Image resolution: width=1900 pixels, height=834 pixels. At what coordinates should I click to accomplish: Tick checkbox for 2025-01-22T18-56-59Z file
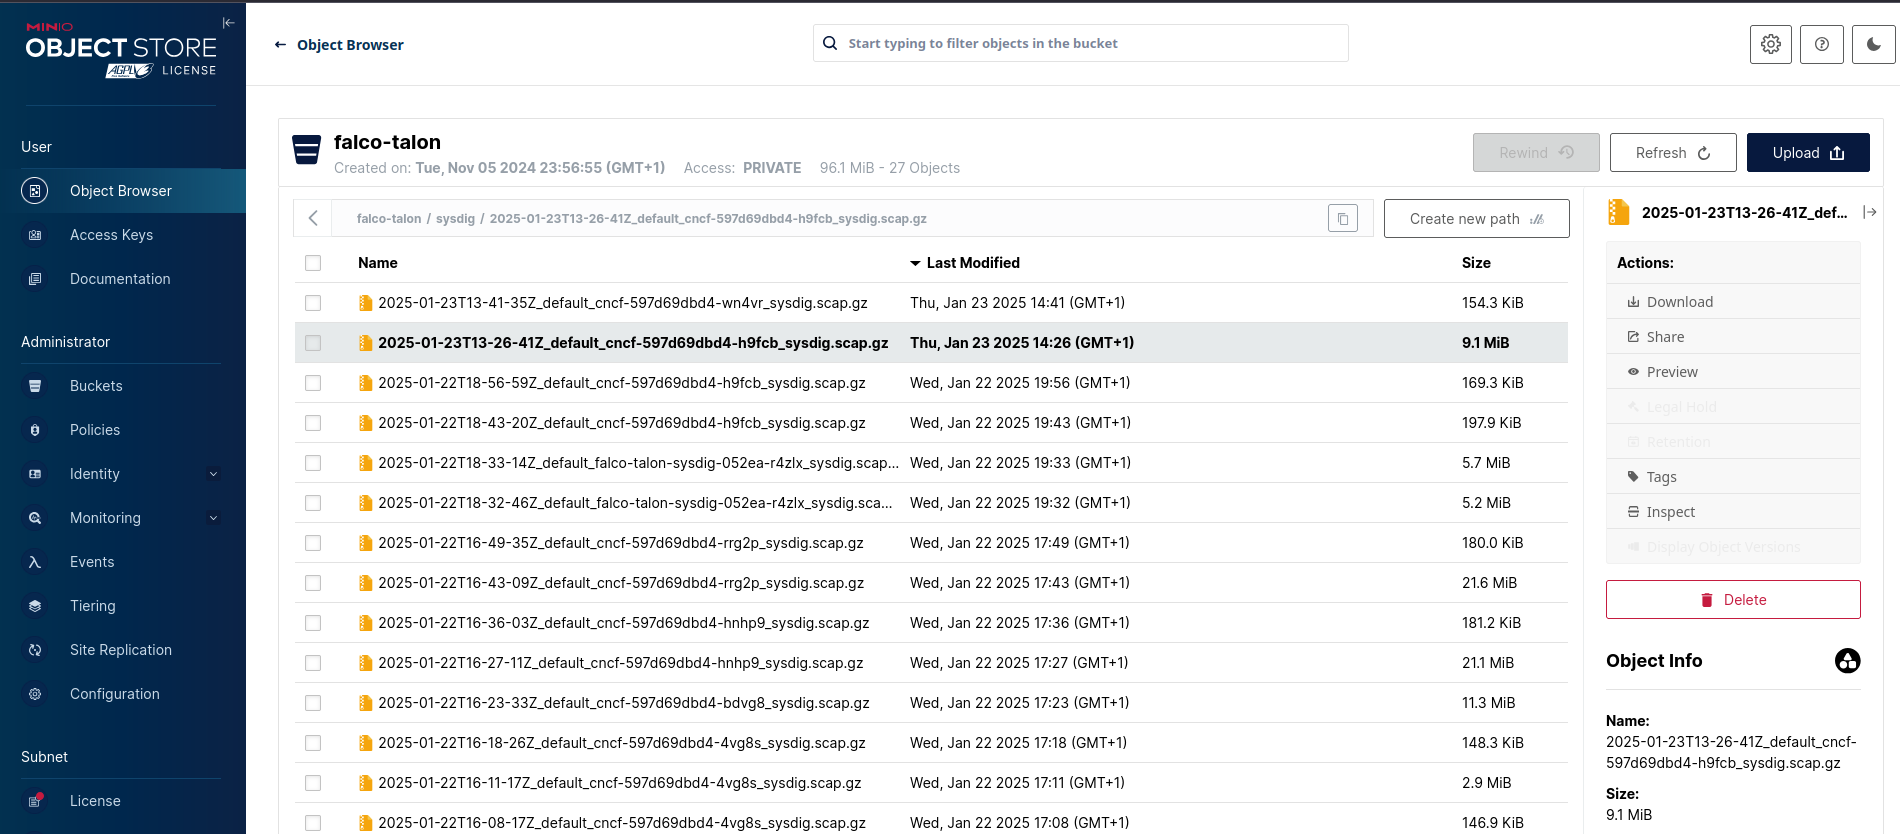(x=313, y=383)
